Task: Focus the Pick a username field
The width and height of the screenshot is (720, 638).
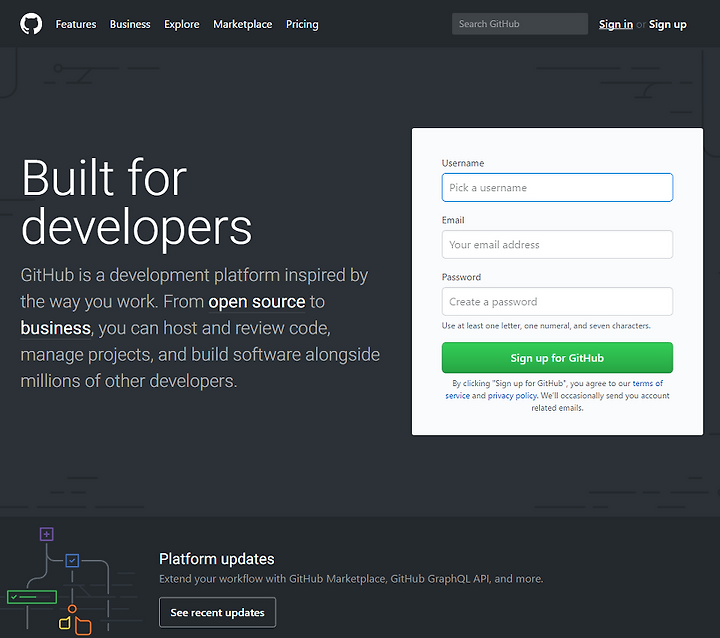Action: point(557,187)
